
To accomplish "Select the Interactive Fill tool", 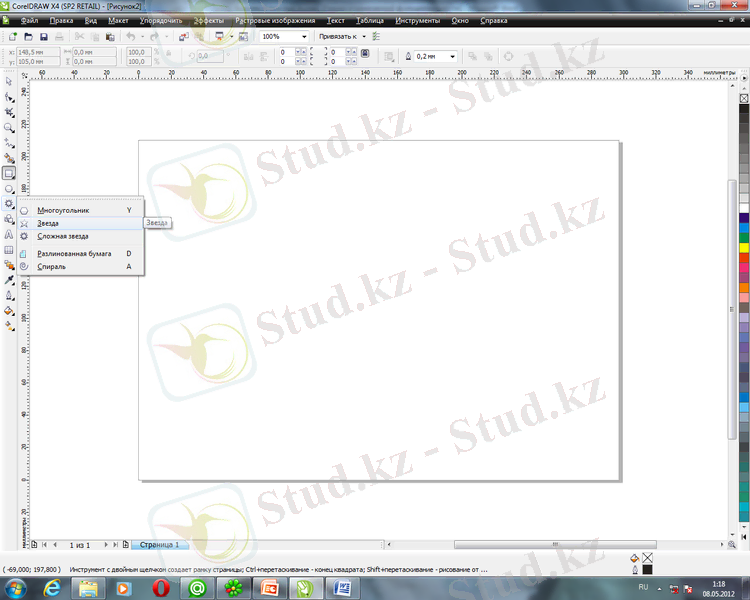I will (9, 326).
